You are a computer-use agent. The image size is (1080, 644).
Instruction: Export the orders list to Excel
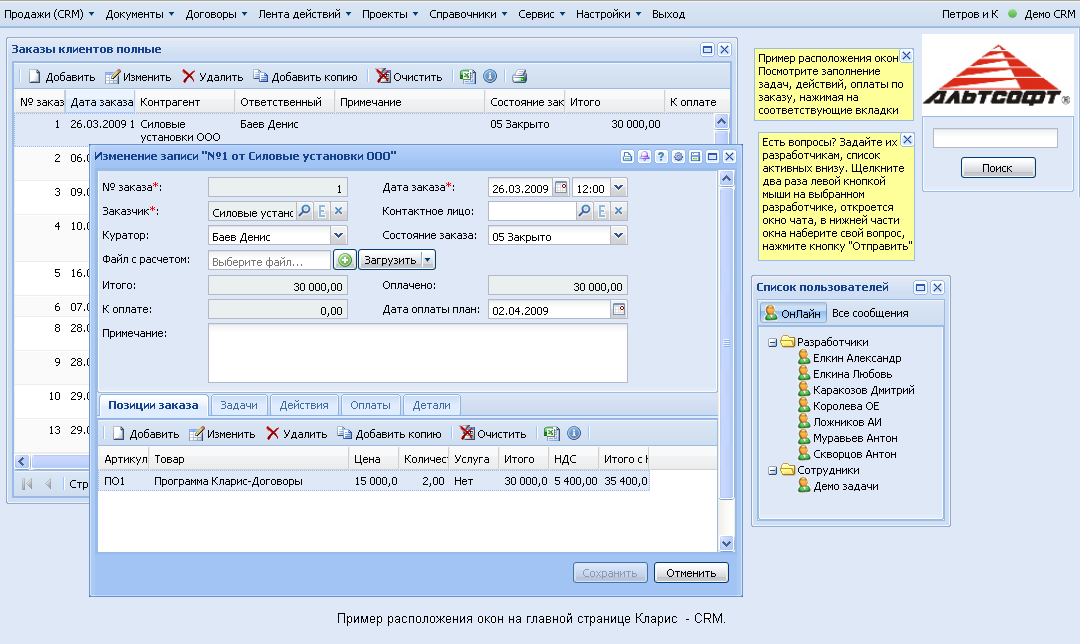pyautogui.click(x=466, y=76)
